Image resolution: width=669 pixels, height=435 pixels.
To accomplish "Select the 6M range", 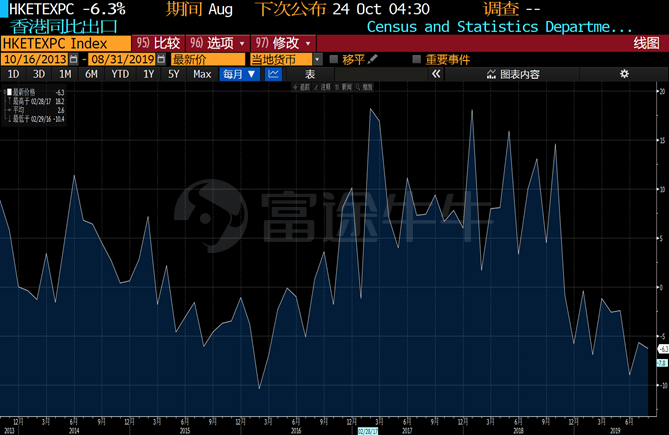I will pos(91,74).
